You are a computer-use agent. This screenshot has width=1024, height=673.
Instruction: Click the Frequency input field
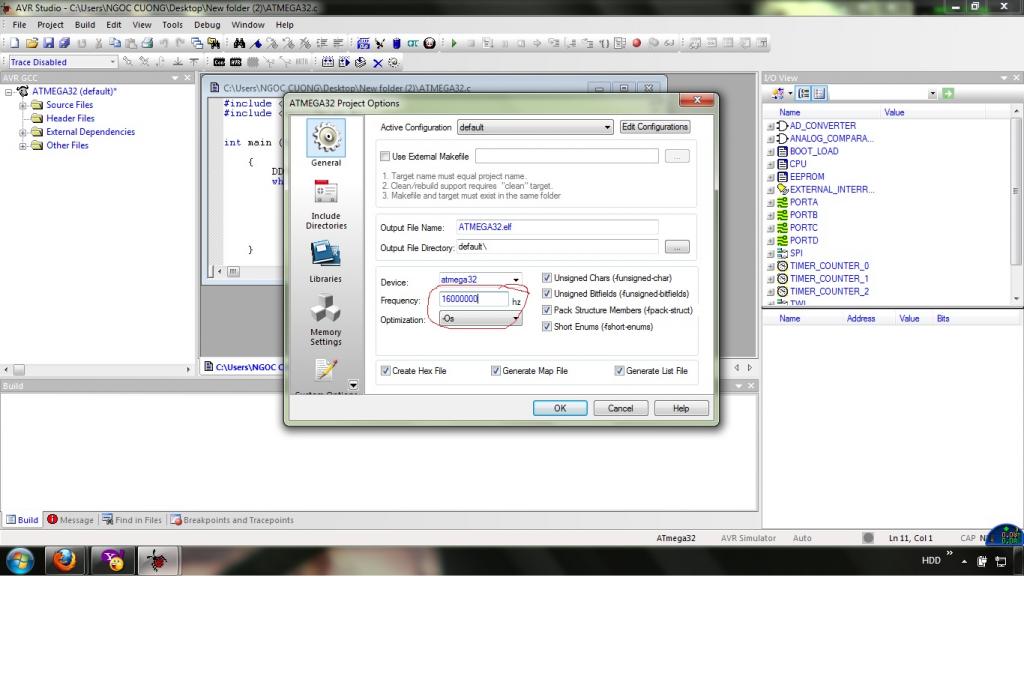474,299
